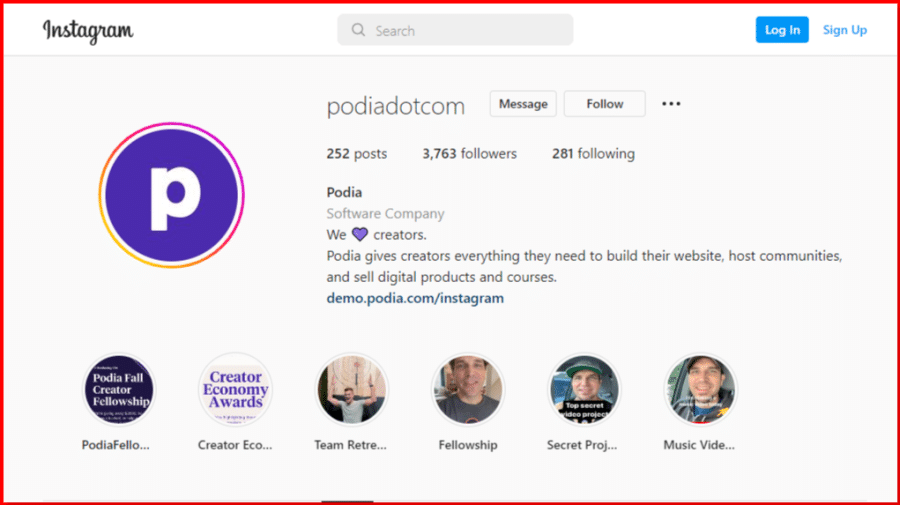Open the three-dot options menu
This screenshot has width=900, height=505.
pyautogui.click(x=671, y=104)
